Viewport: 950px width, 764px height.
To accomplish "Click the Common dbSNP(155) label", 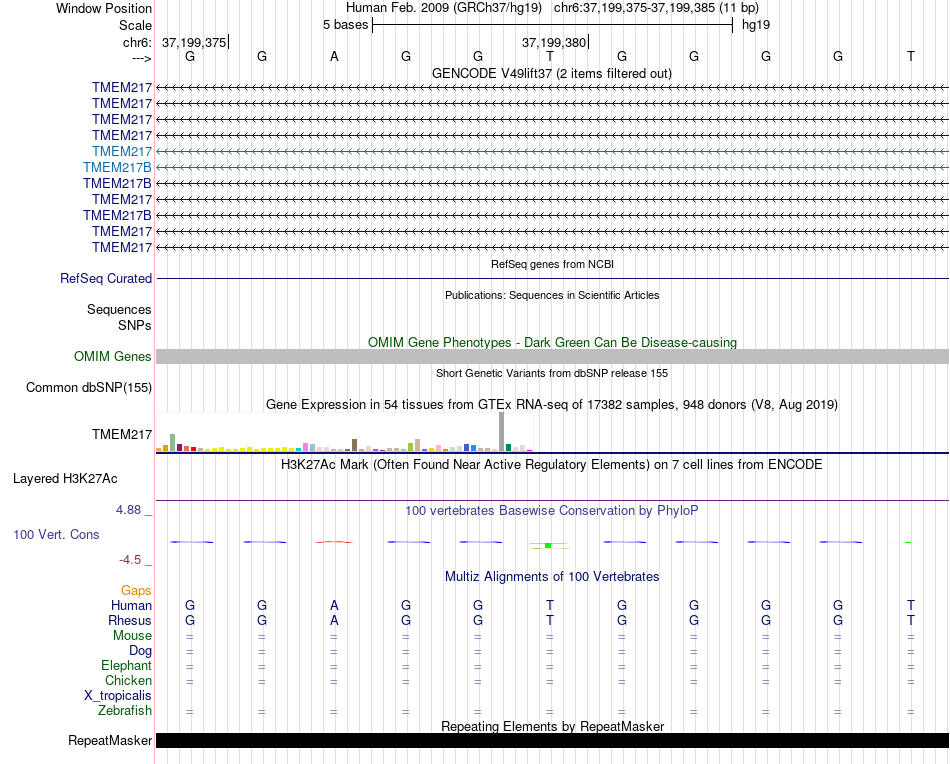I will point(89,388).
